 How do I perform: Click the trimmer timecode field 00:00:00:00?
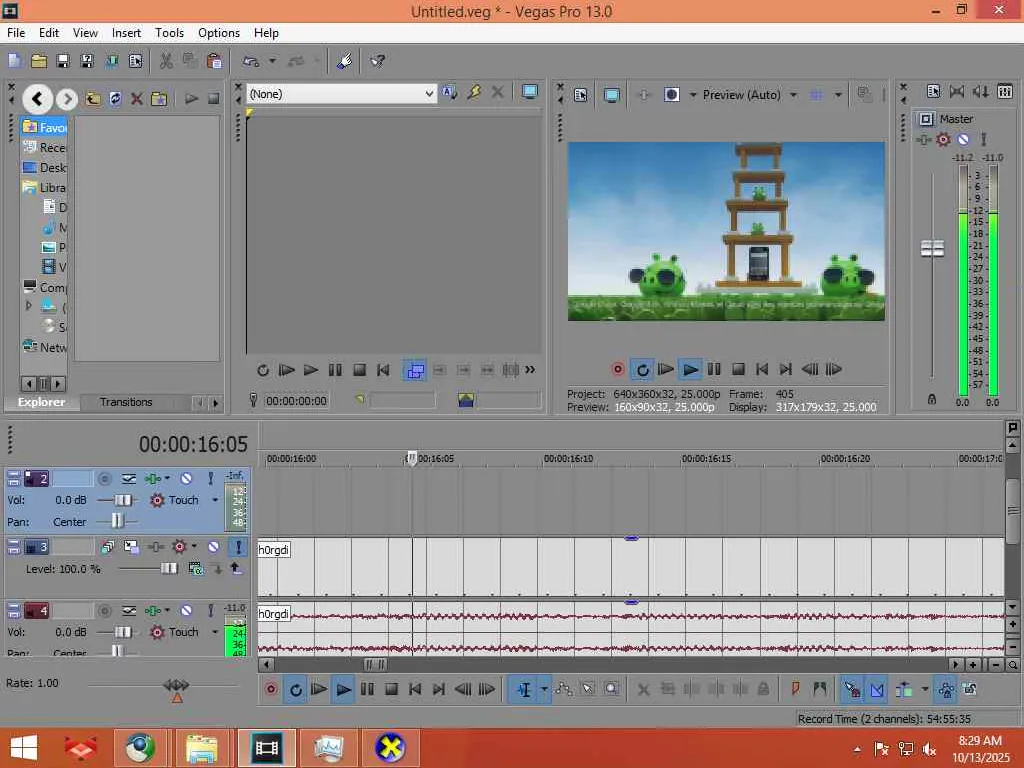pos(296,401)
